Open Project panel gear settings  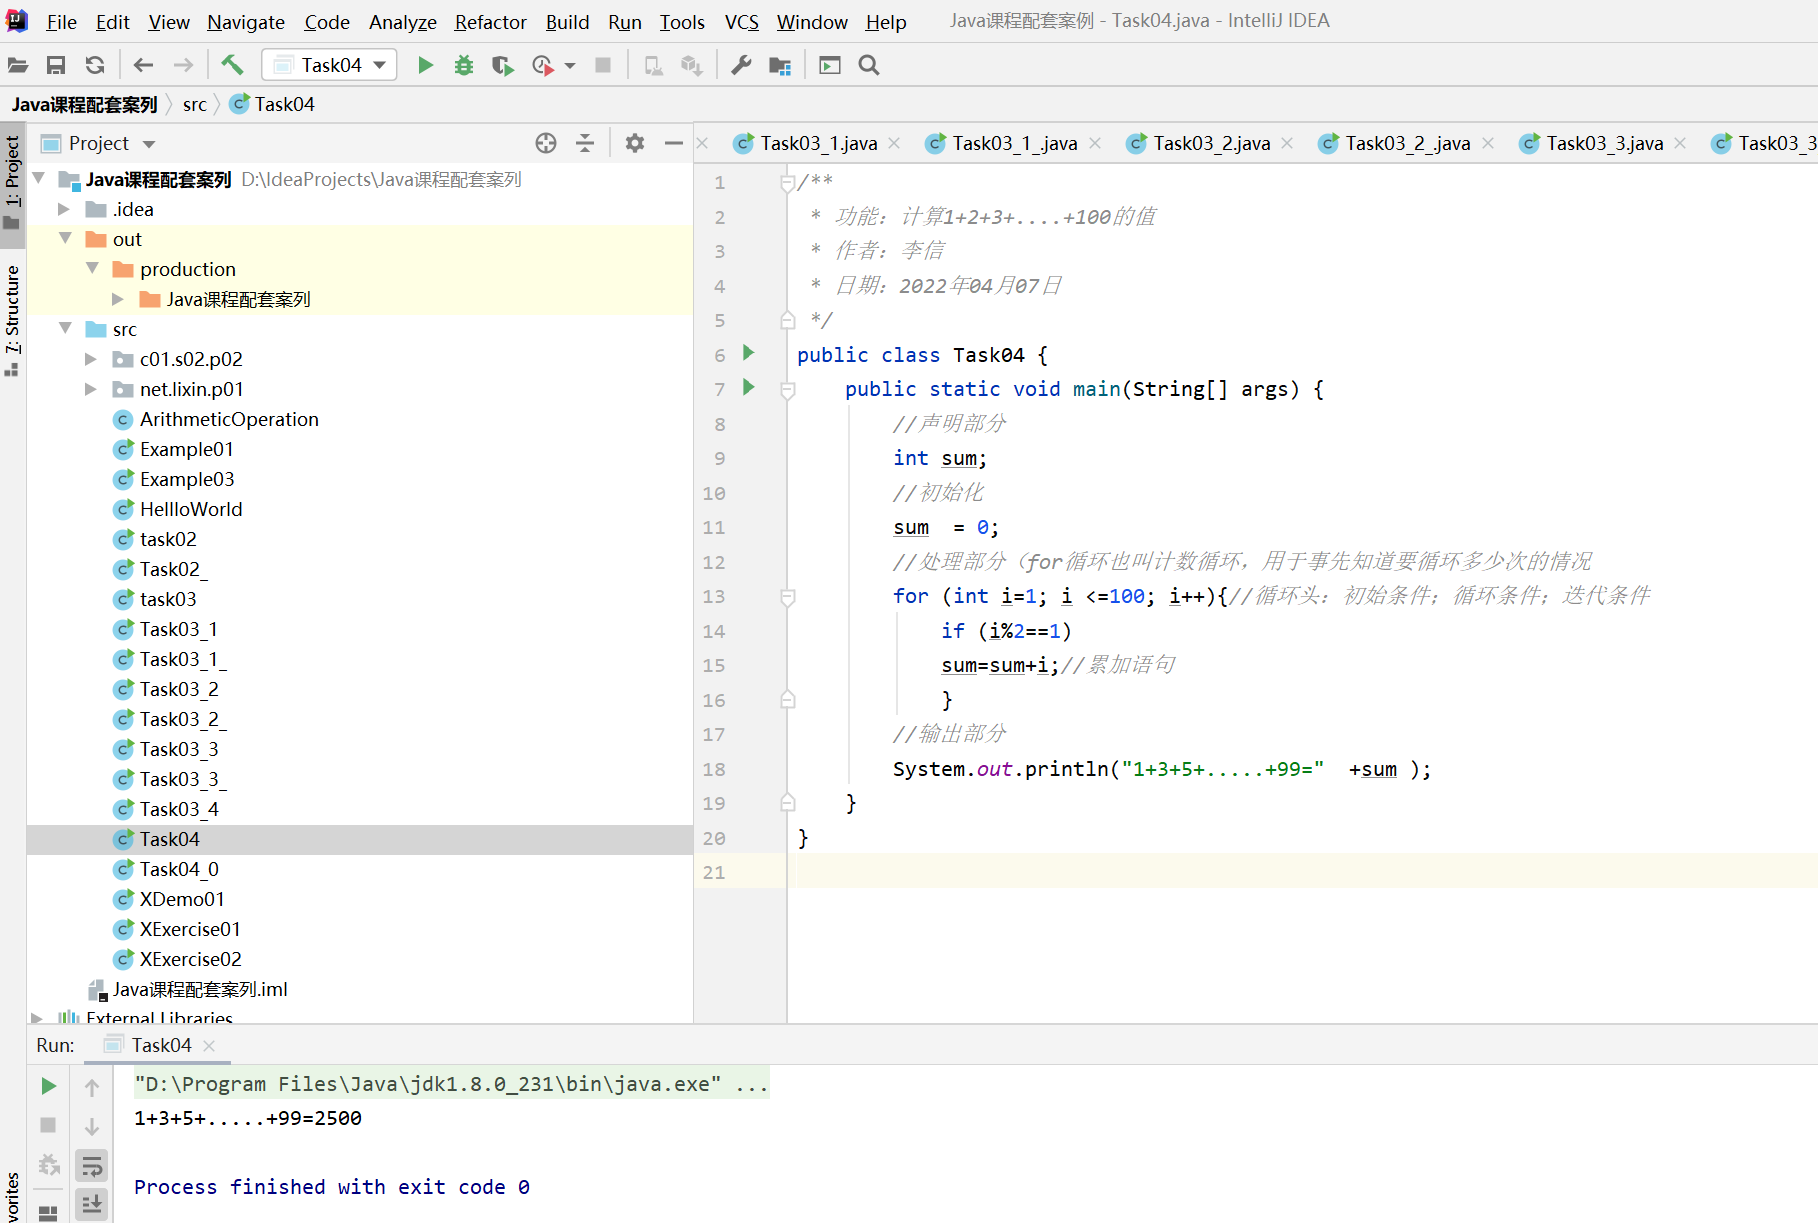[635, 143]
